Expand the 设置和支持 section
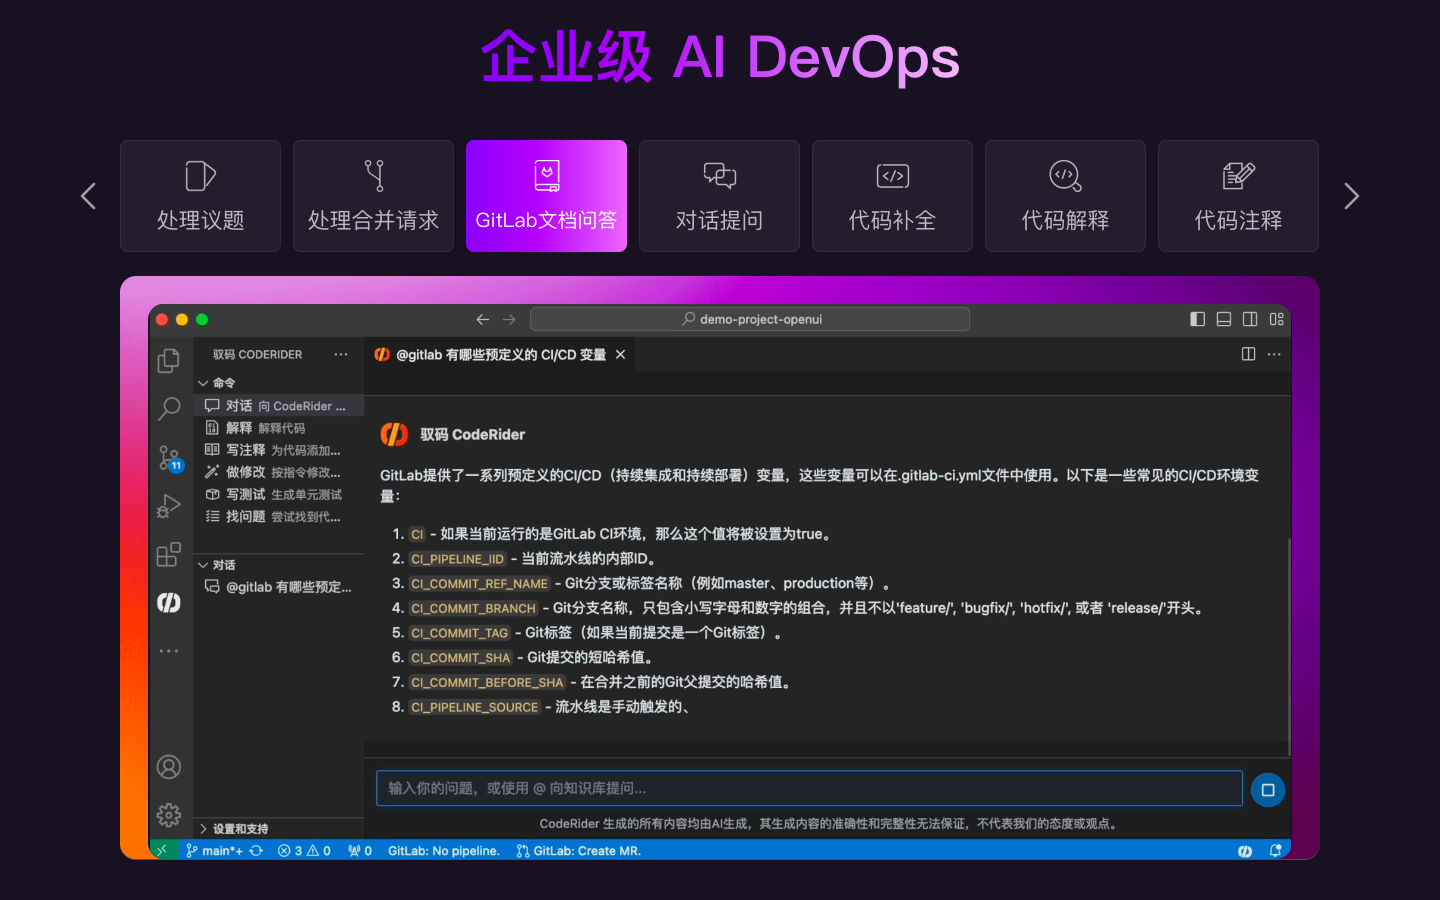Viewport: 1440px width, 900px height. pos(233,829)
